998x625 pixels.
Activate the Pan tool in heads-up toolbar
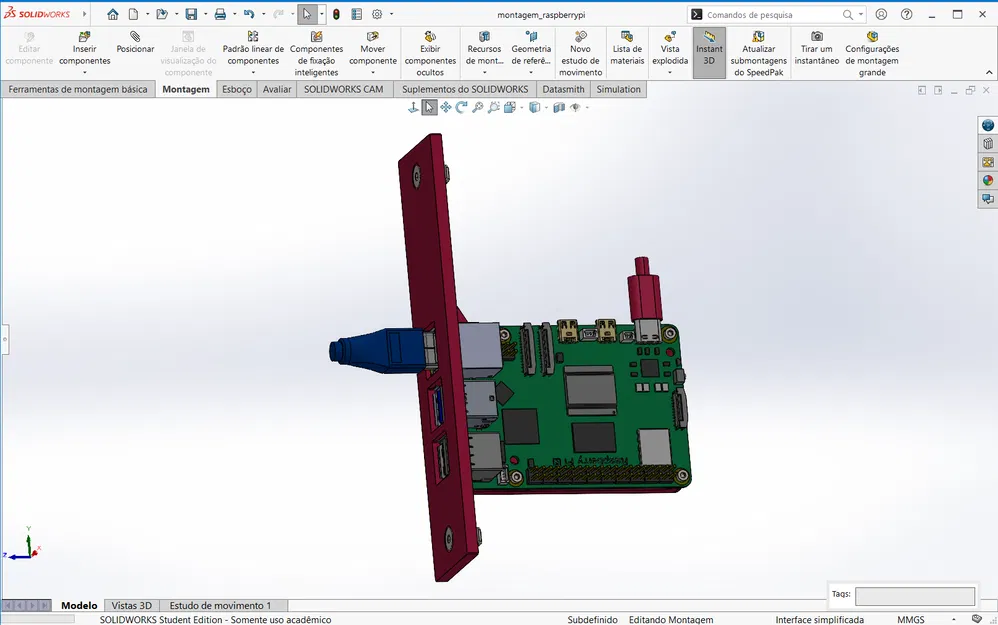tap(446, 108)
